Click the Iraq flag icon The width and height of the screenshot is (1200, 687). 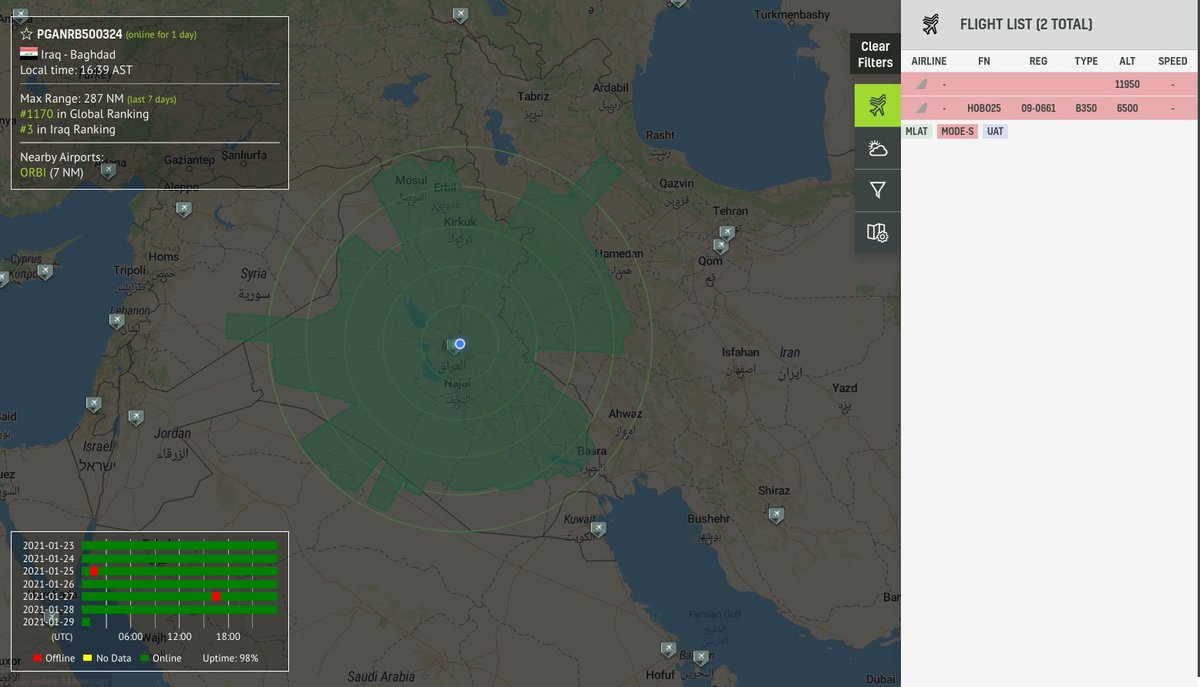point(29,53)
